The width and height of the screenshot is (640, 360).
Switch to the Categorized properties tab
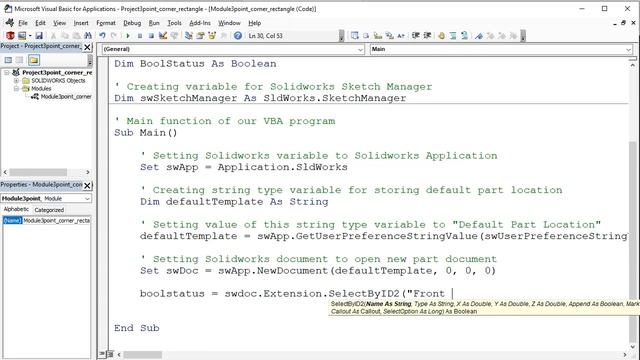[49, 210]
